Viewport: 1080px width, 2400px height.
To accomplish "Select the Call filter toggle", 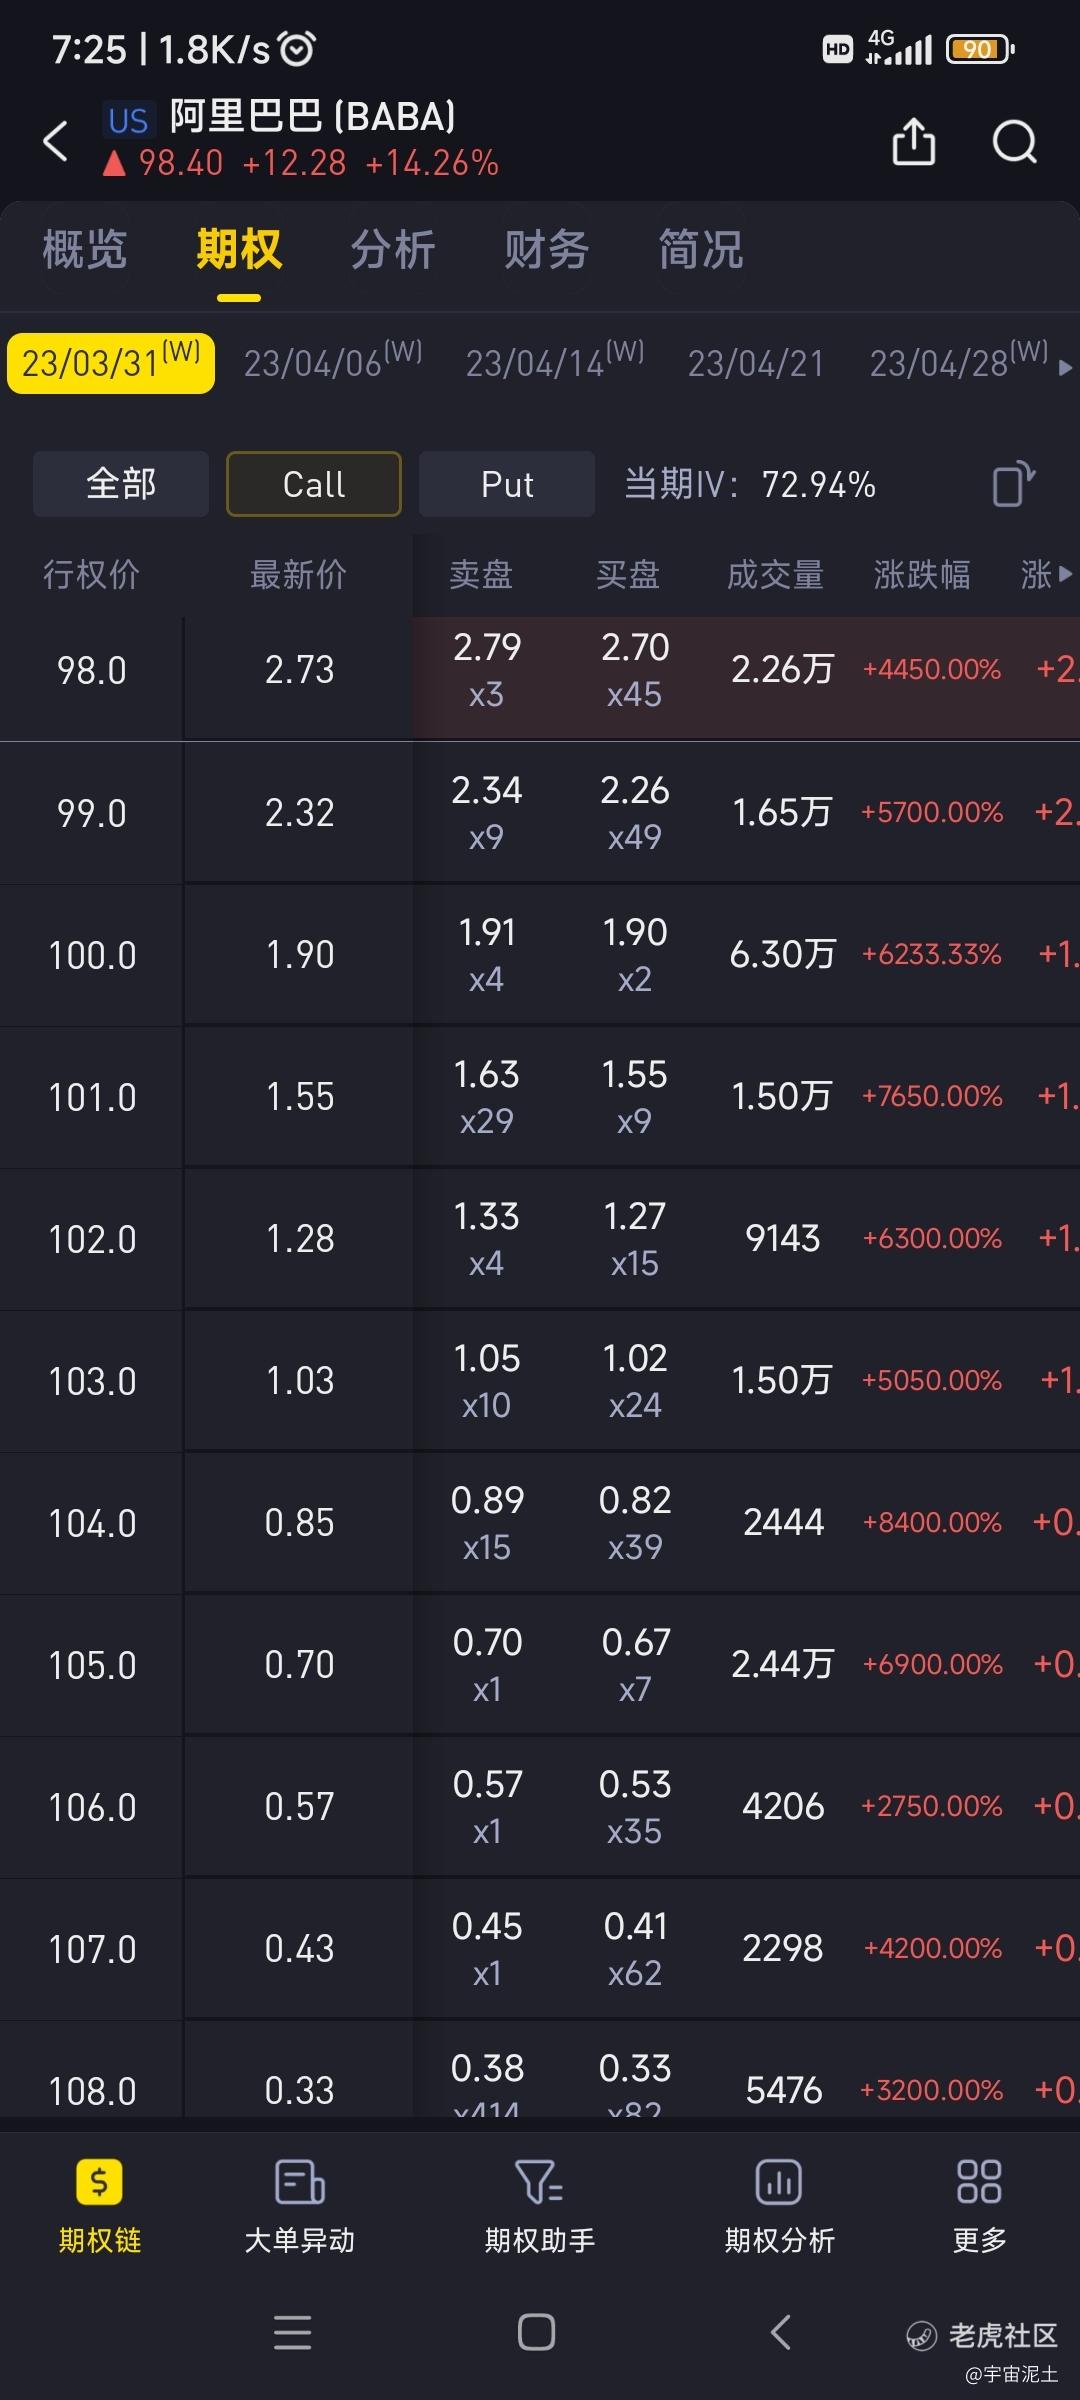I will pyautogui.click(x=314, y=484).
